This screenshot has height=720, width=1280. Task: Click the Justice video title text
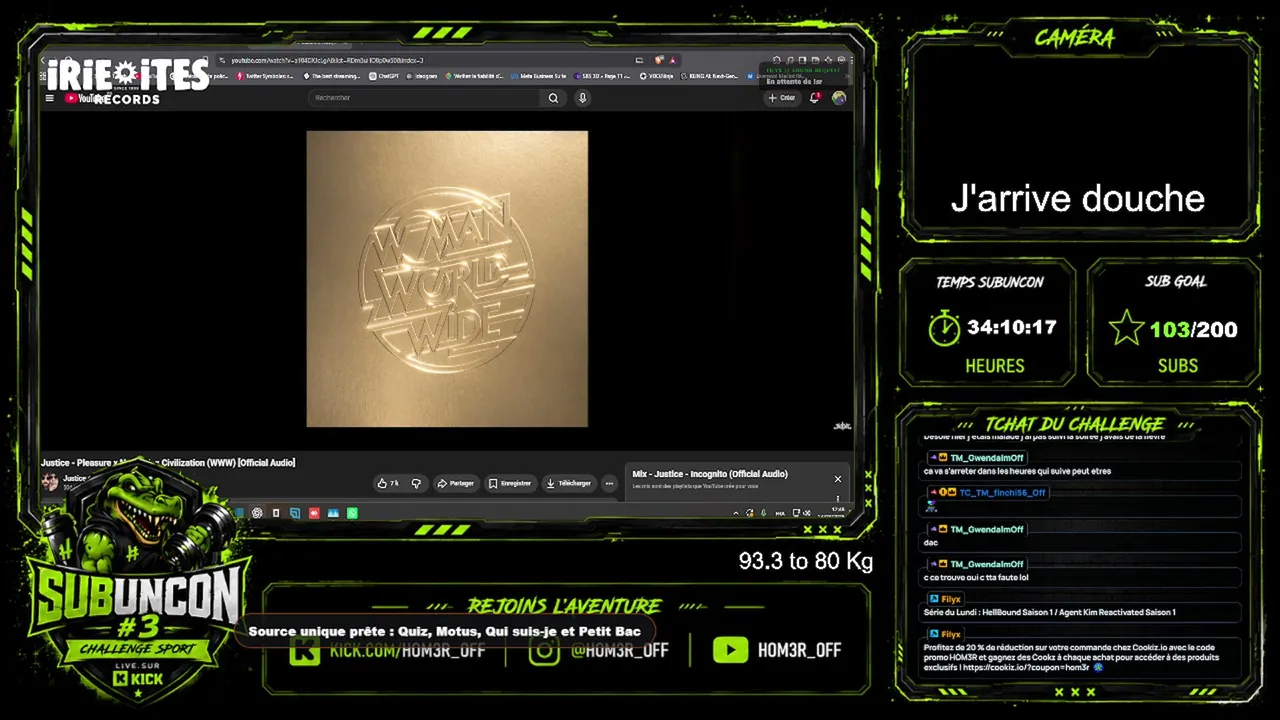[168, 463]
